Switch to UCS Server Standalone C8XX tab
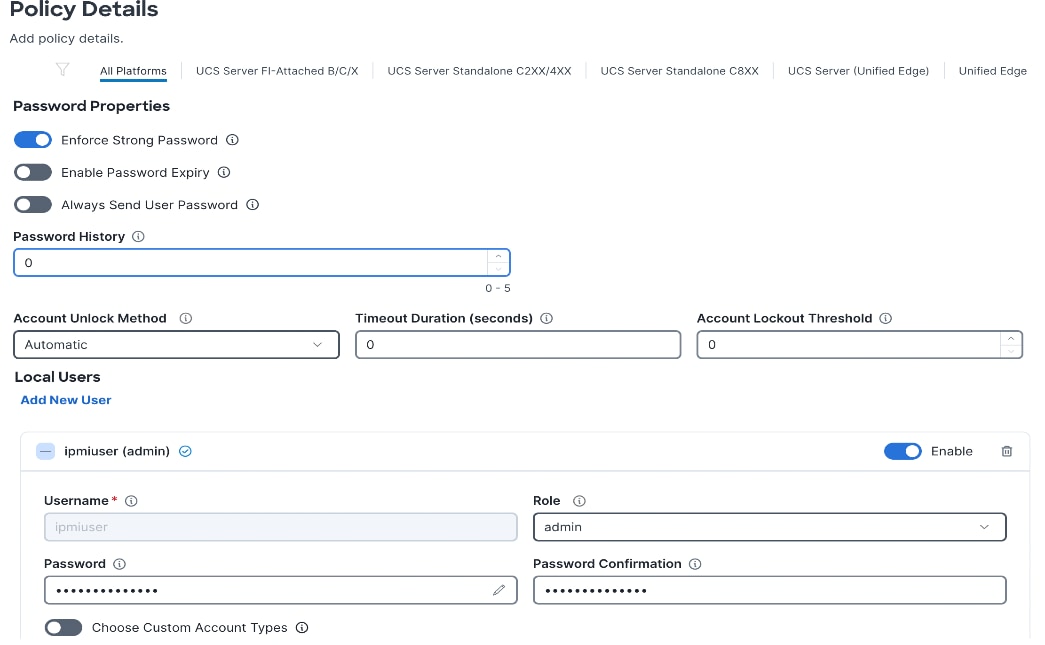Viewport: 1045px width, 645px height. pyautogui.click(x=680, y=71)
